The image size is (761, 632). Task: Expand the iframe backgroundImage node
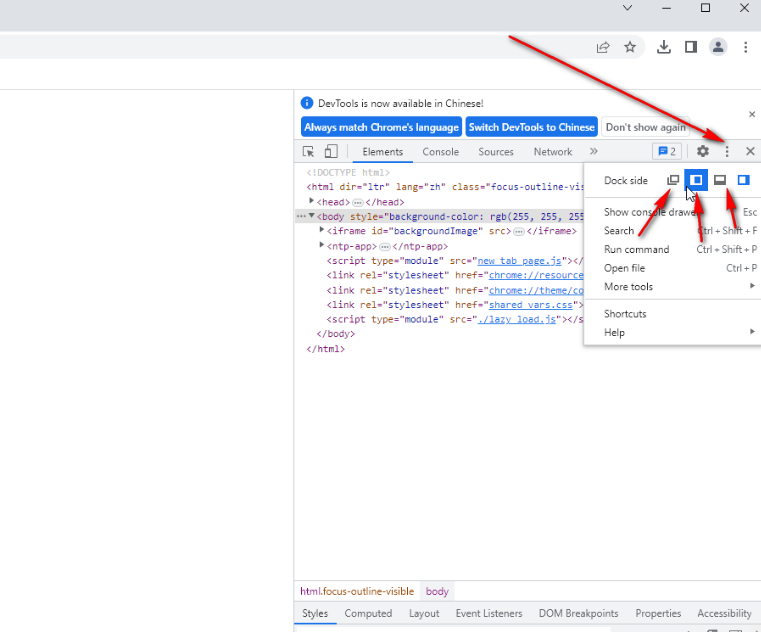tap(322, 230)
